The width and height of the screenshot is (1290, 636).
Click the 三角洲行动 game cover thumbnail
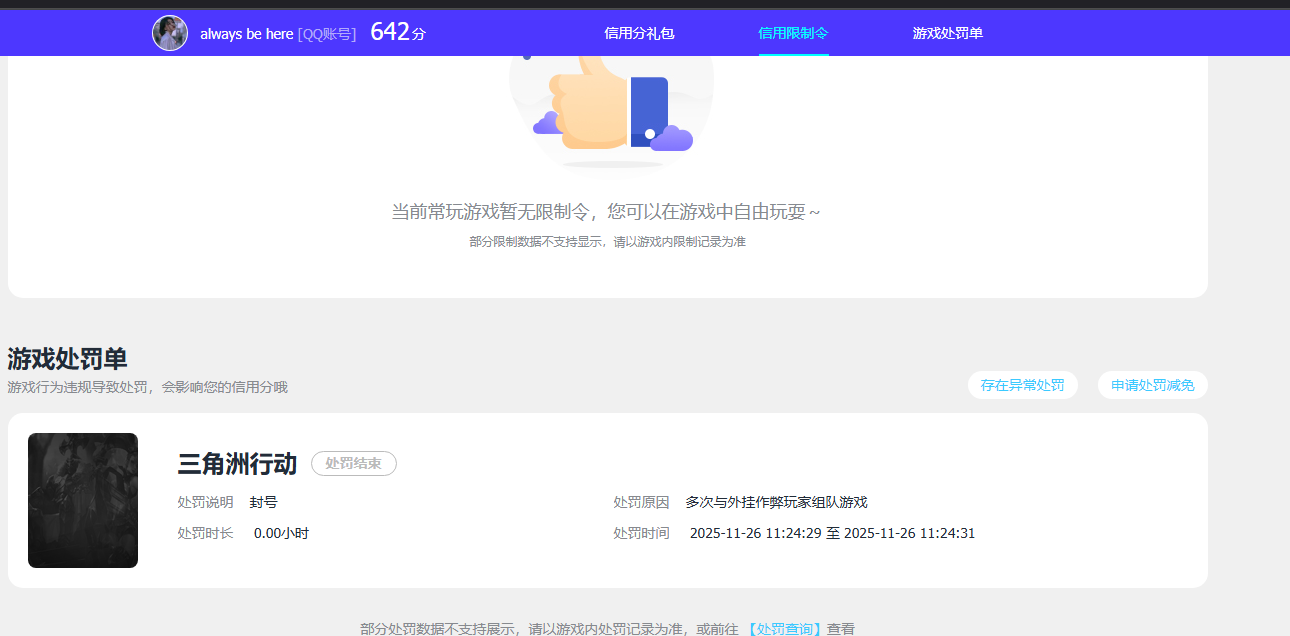point(83,500)
